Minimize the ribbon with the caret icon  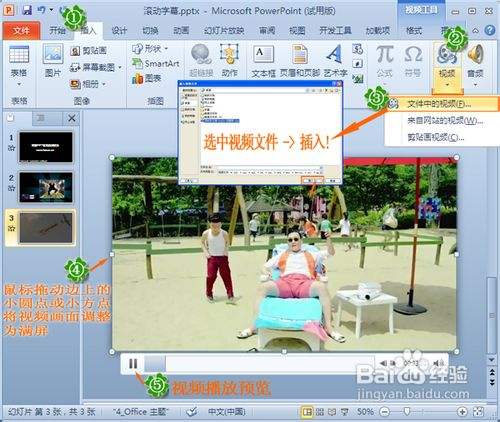(x=476, y=31)
